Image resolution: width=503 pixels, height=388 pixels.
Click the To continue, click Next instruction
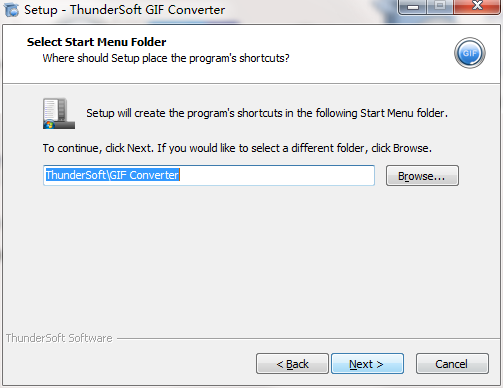coord(237,148)
